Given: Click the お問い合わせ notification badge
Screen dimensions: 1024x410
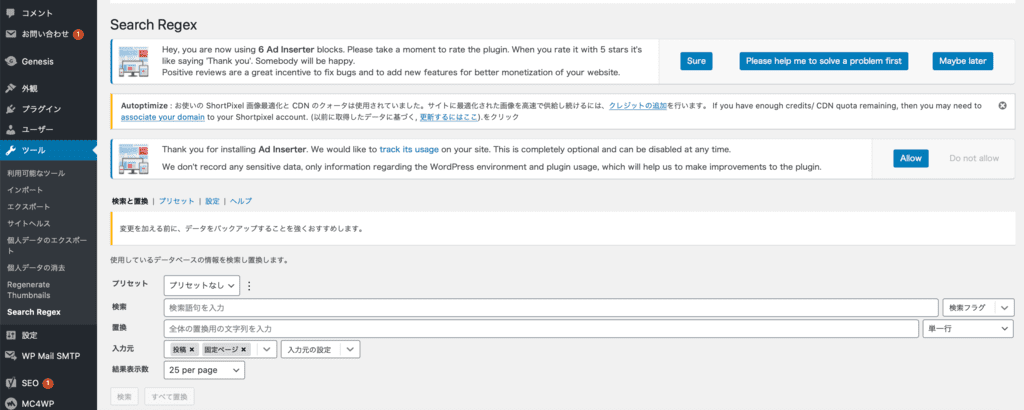Looking at the screenshot, I should 78,34.
